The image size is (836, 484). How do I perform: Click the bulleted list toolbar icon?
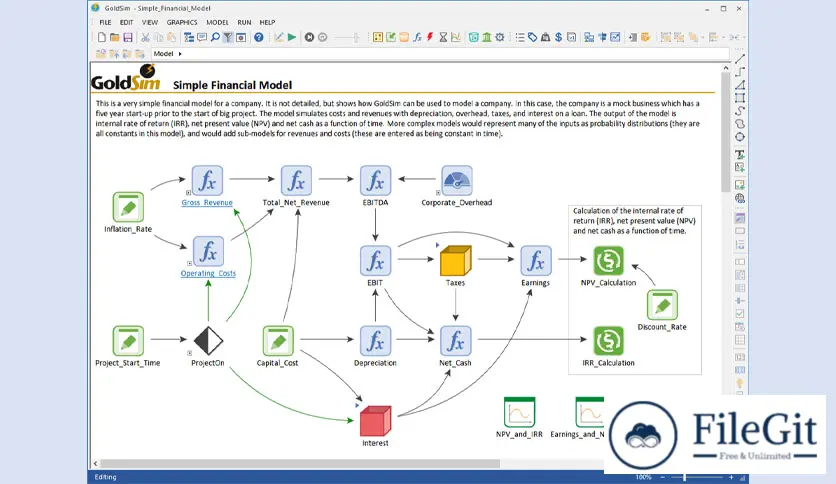520,37
